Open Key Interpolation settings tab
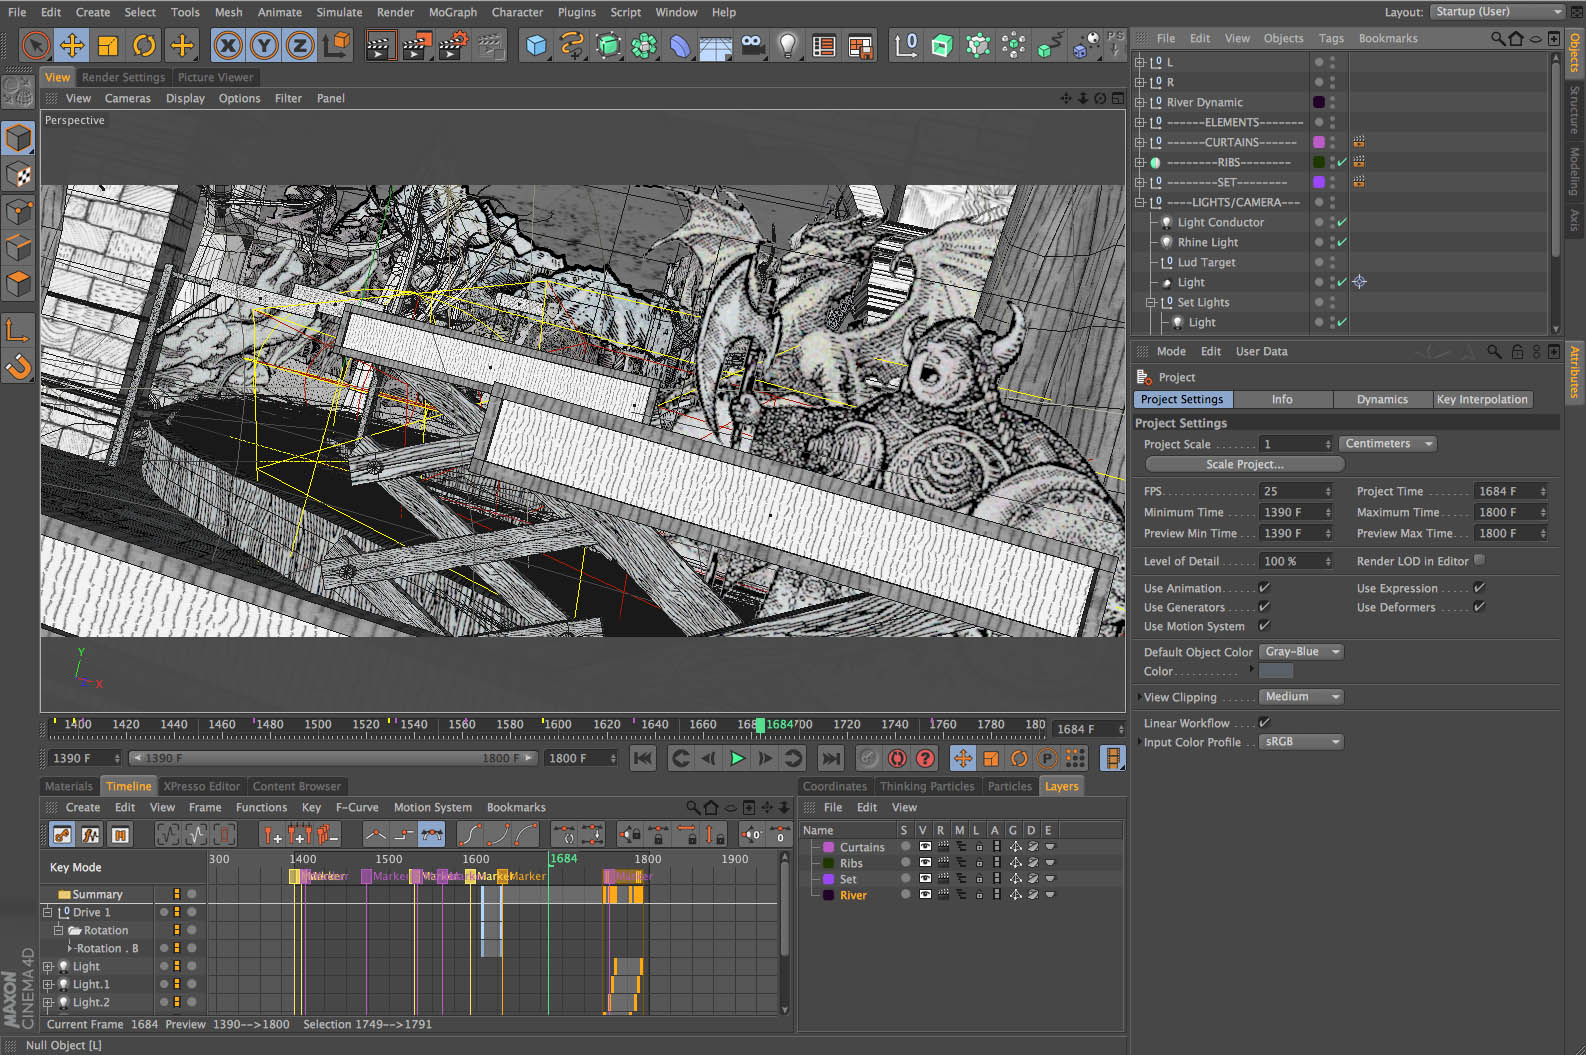Image resolution: width=1586 pixels, height=1055 pixels. pos(1482,399)
